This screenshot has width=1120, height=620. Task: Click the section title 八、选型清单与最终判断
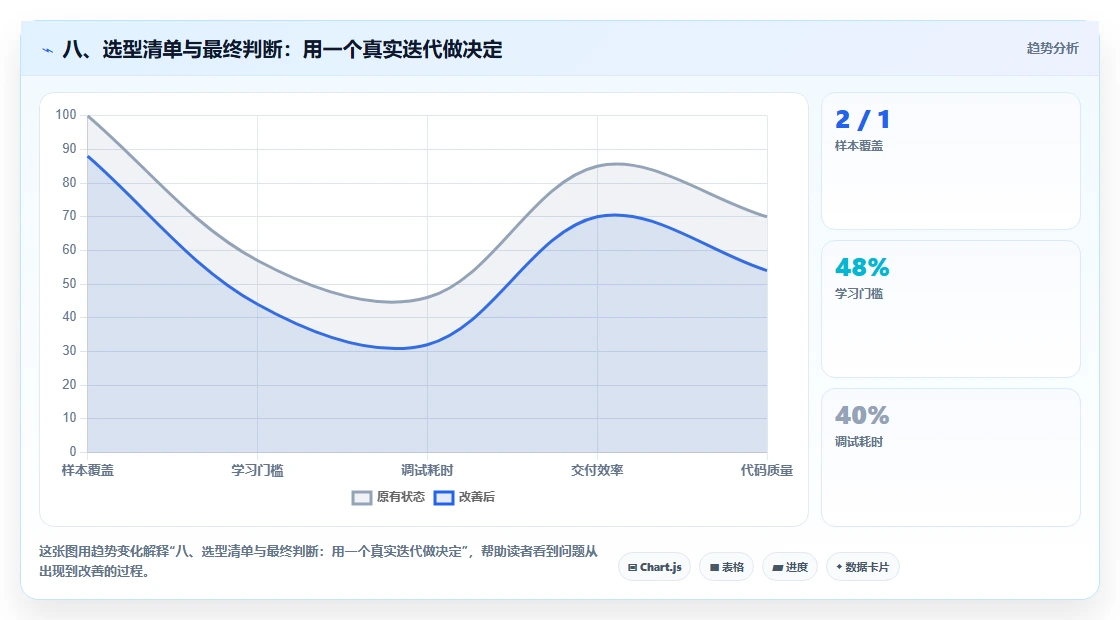(x=282, y=50)
